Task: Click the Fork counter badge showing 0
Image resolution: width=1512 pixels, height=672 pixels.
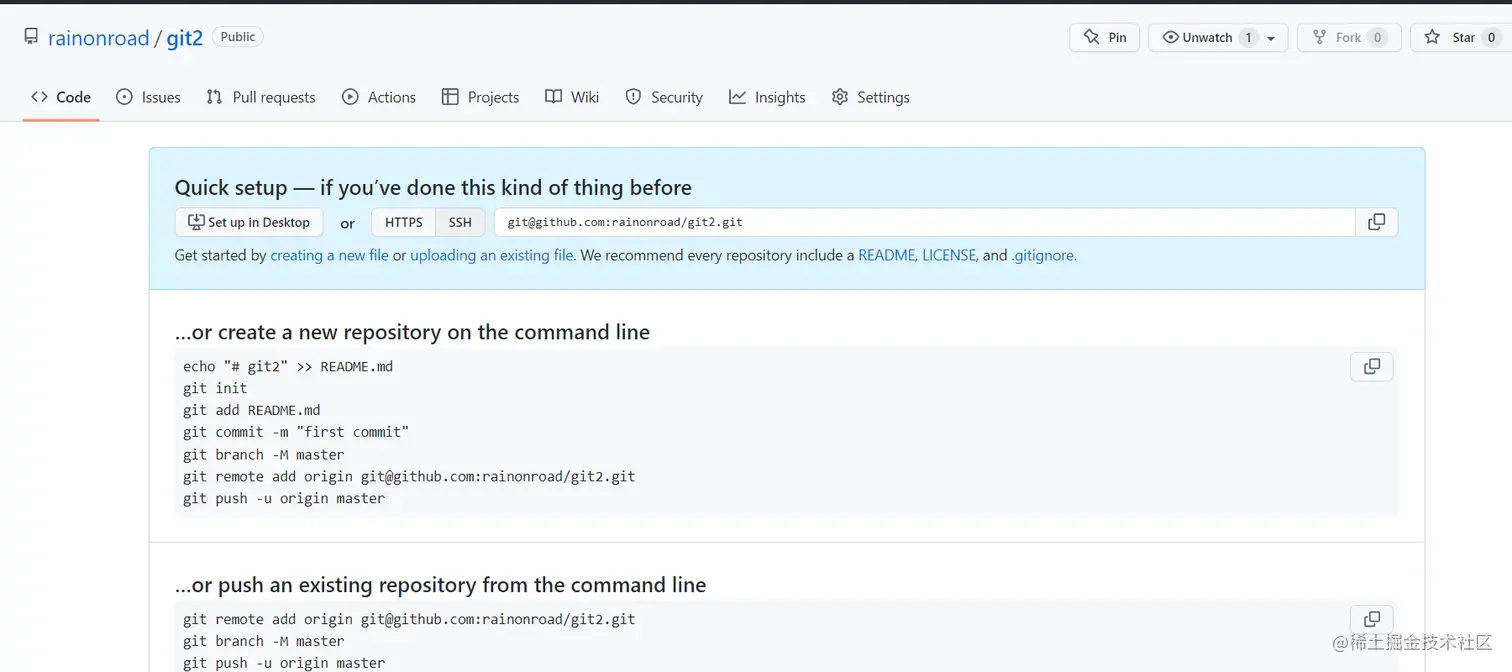Action: 1377,37
